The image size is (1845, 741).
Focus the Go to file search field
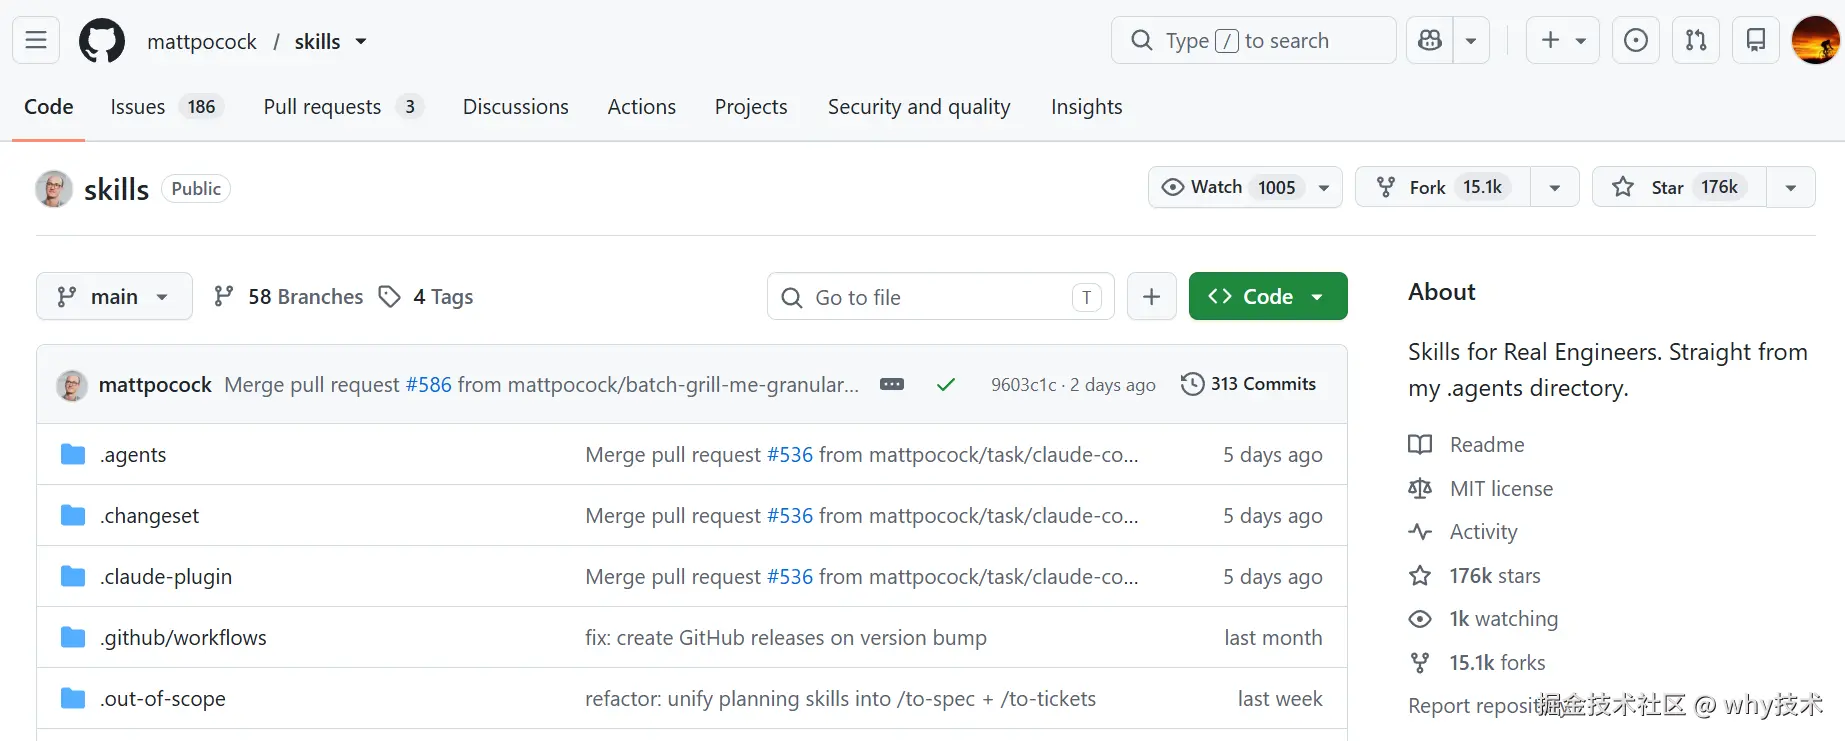(941, 297)
